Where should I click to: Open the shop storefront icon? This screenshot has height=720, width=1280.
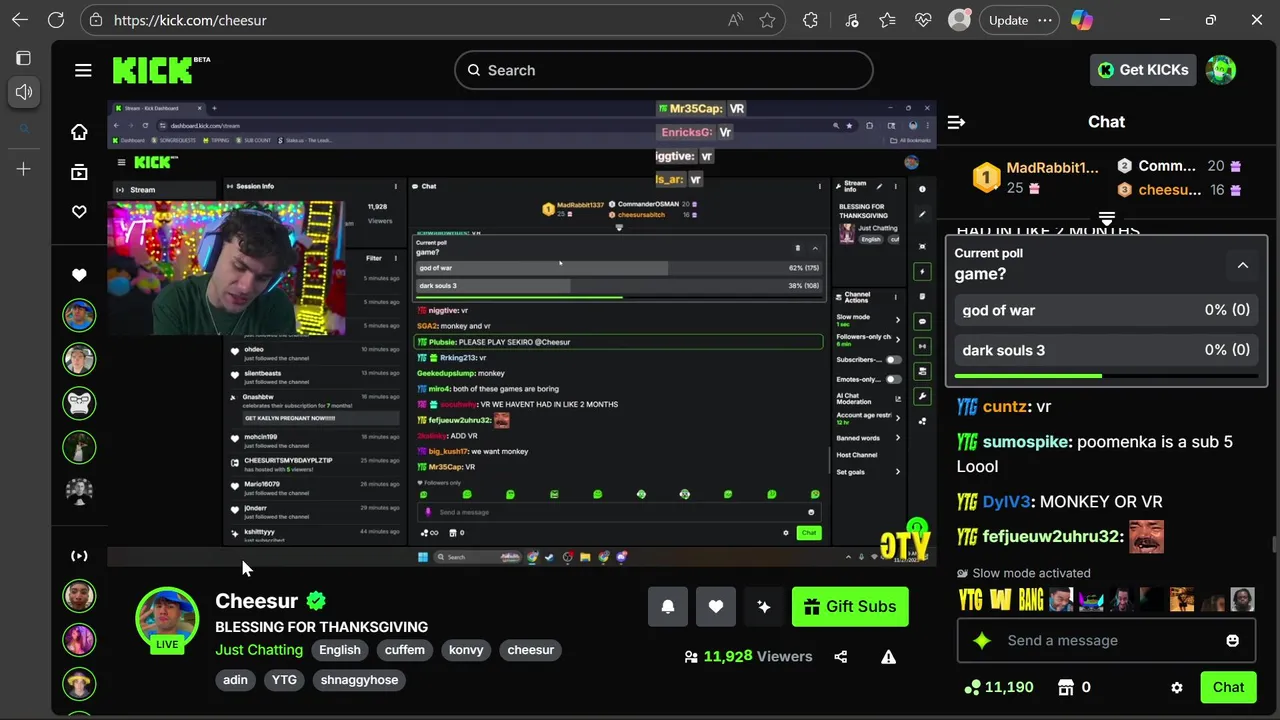1066,687
